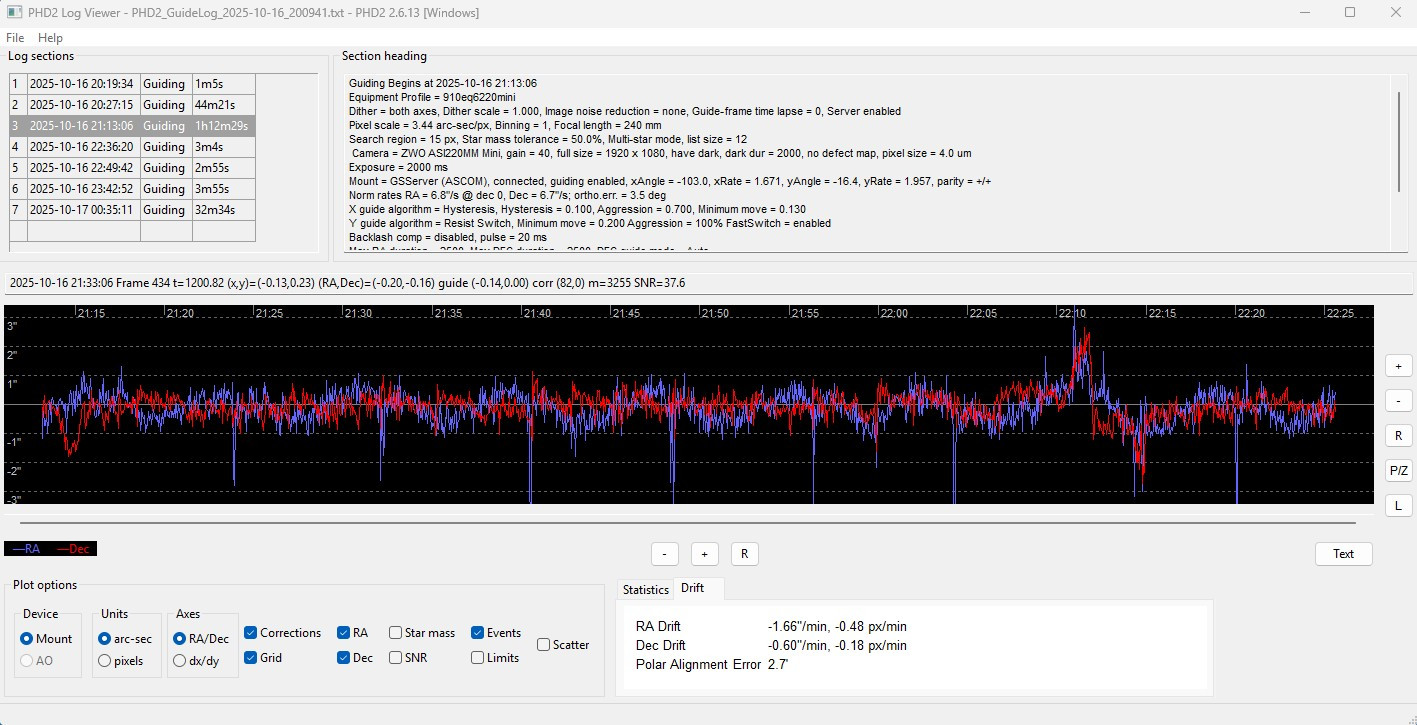Click the red Dec legend swatch
1417x725 pixels.
click(x=74, y=549)
